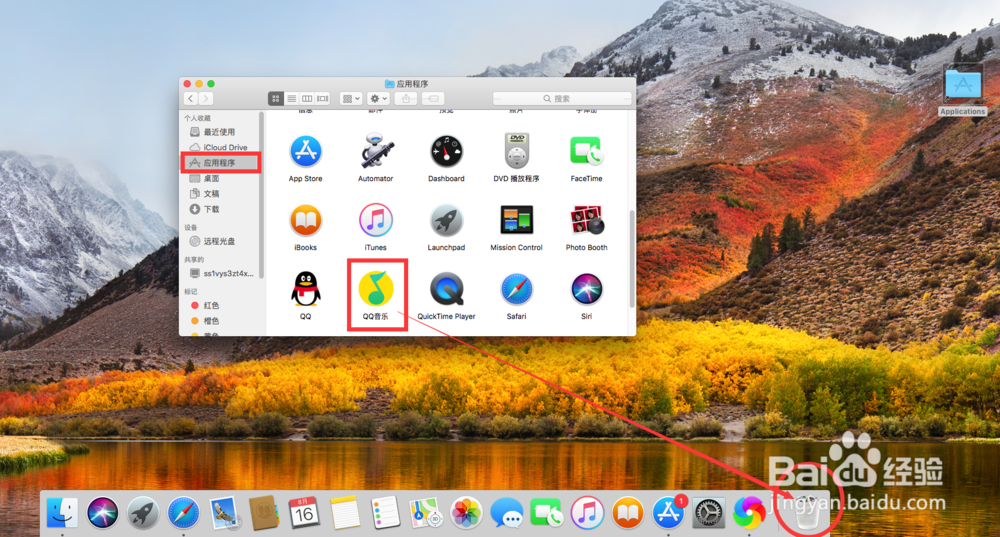1000x537 pixels.
Task: Select Safari in the Finder window
Action: [x=517, y=289]
